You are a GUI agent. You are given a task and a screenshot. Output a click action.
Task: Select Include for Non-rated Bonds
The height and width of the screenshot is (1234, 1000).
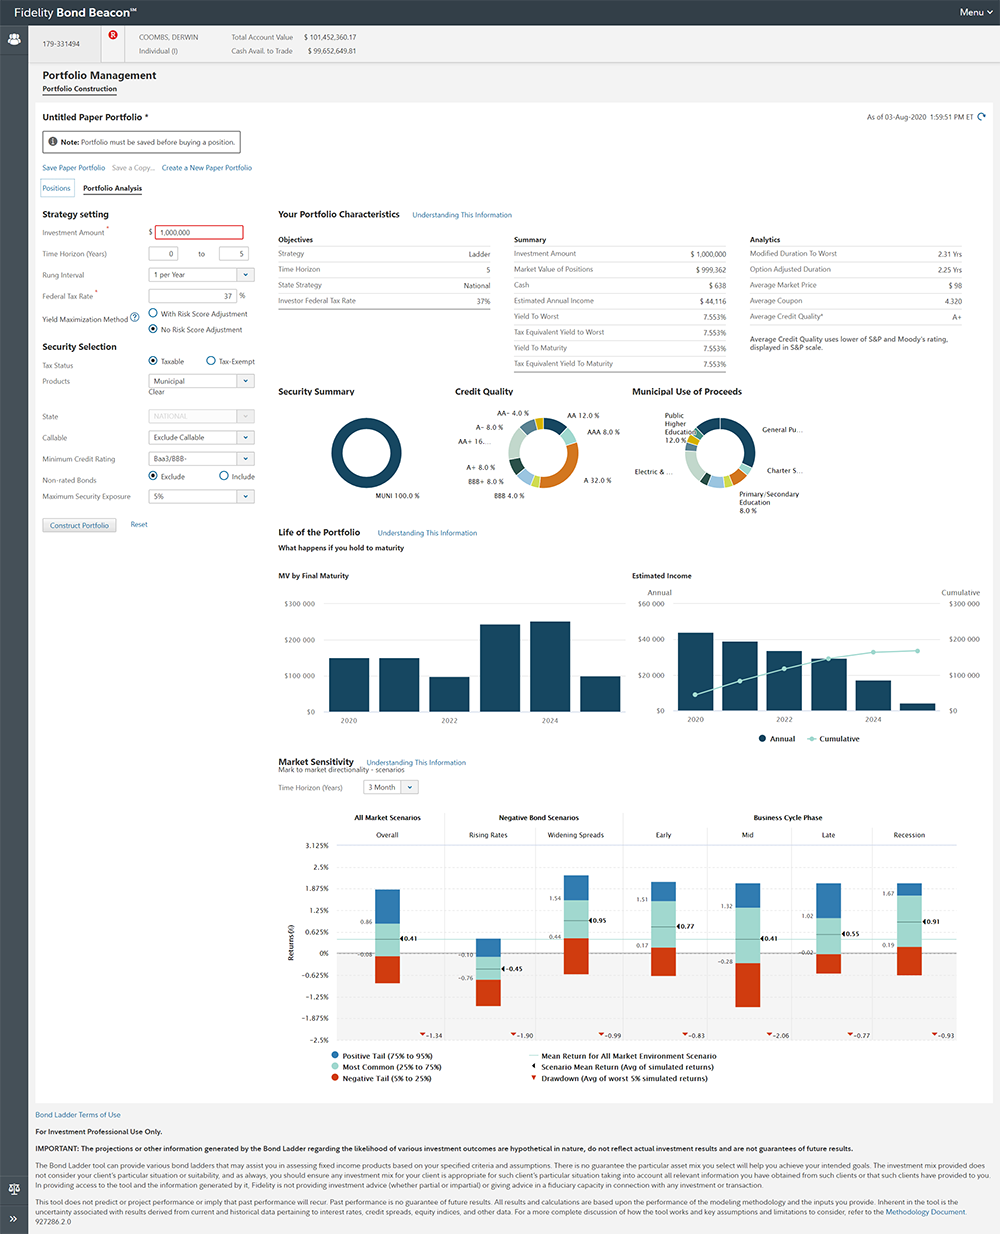(x=224, y=476)
